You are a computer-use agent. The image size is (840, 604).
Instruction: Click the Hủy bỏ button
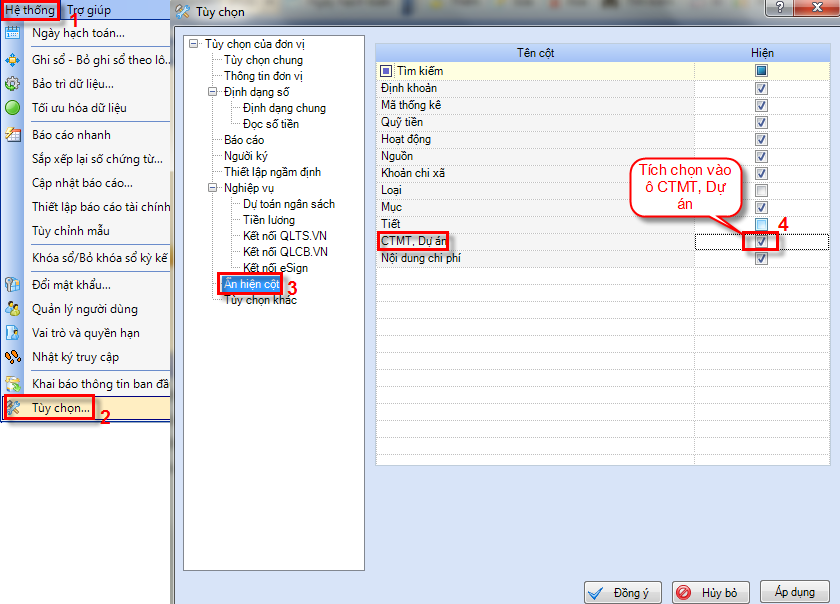[711, 593]
